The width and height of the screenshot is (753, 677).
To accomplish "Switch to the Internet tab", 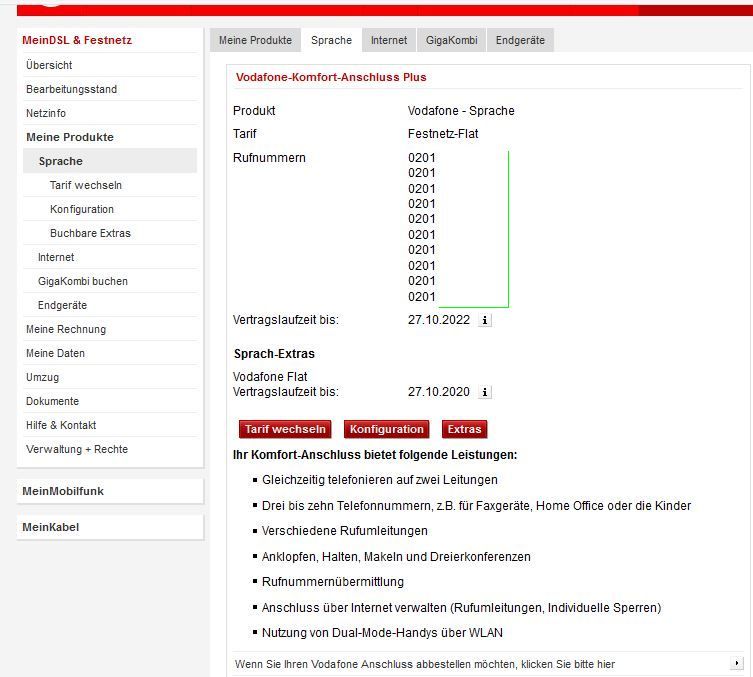I will [389, 40].
